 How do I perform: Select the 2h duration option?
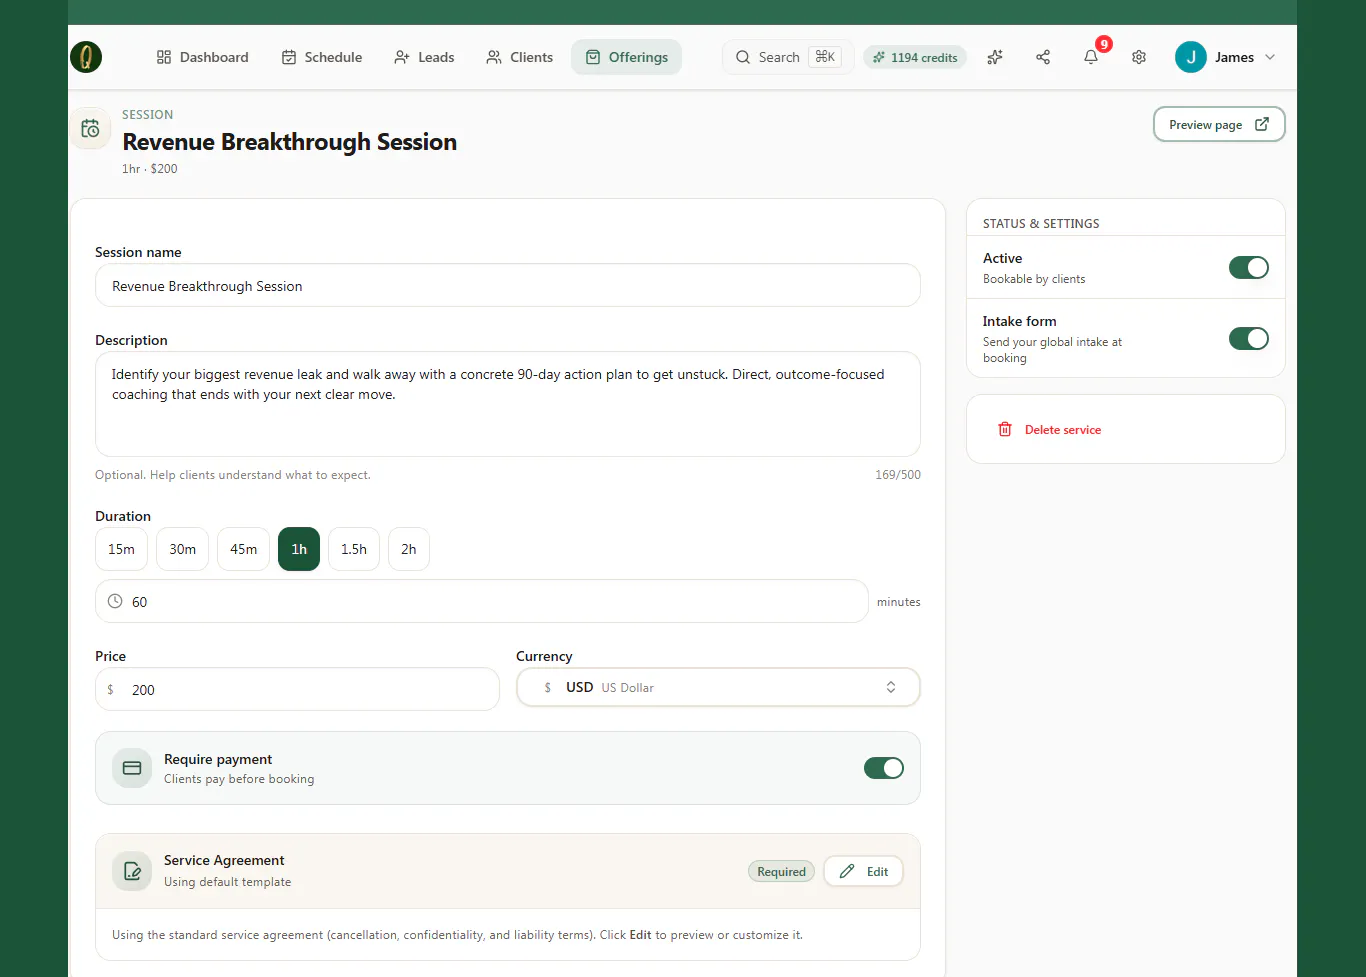(409, 549)
